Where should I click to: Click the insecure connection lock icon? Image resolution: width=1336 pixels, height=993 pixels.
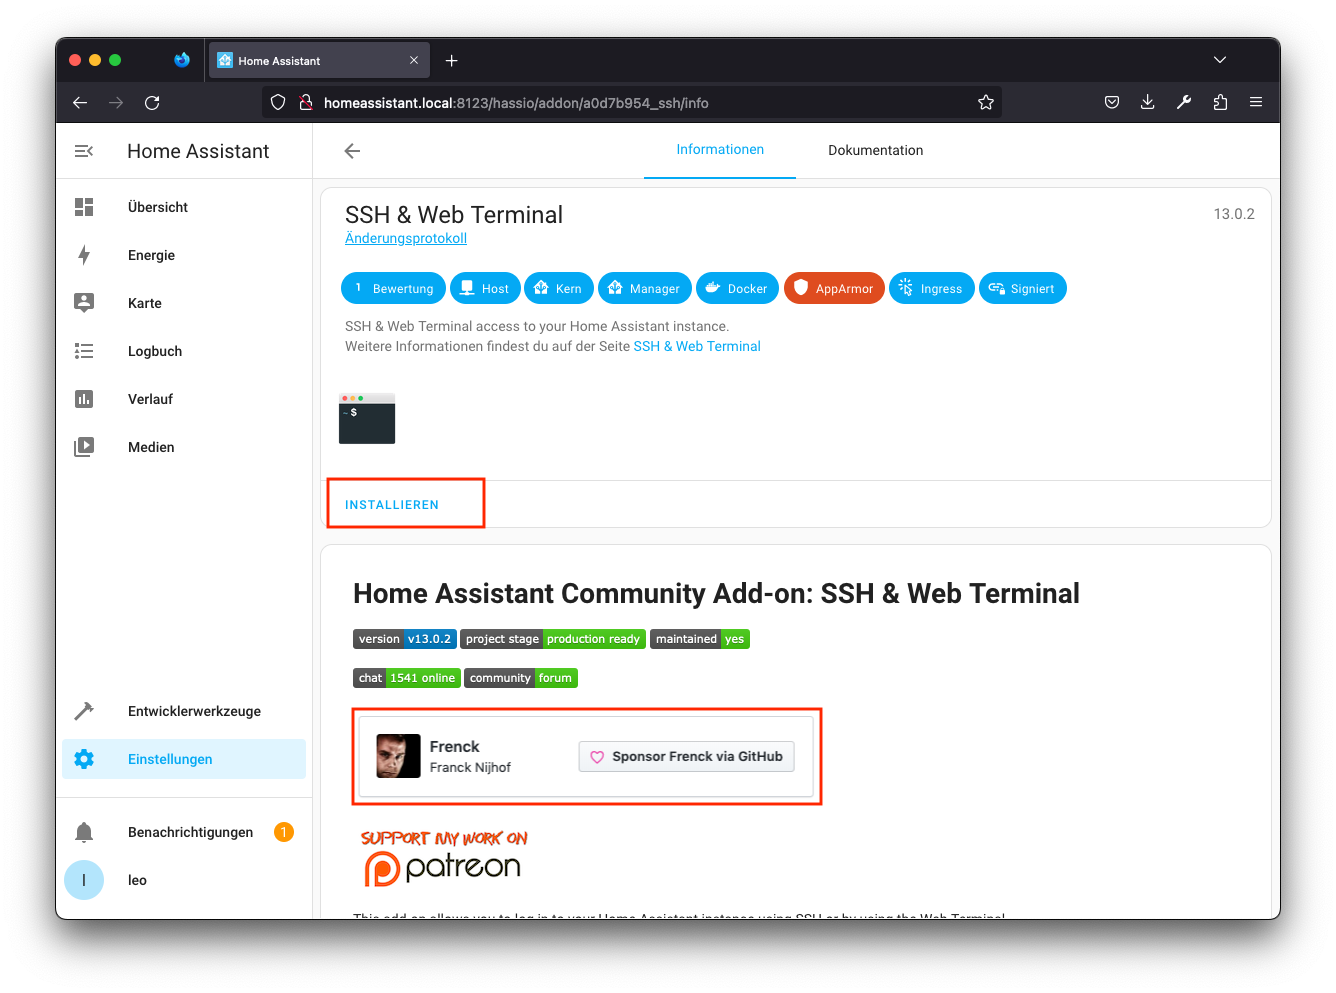point(306,102)
